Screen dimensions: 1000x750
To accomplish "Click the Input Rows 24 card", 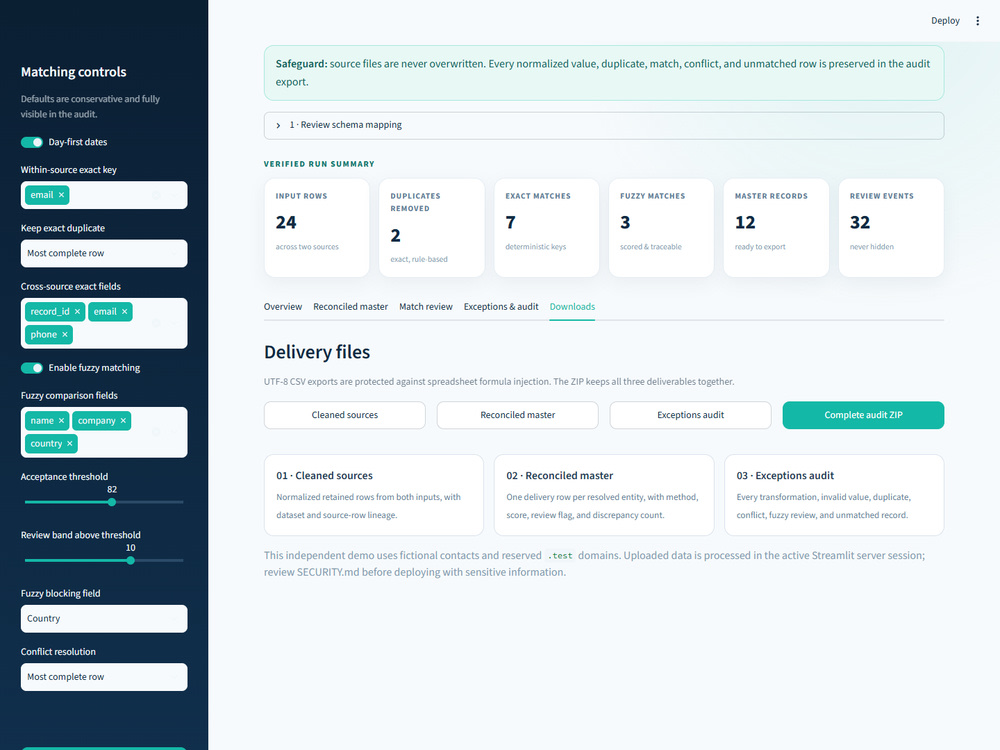I will point(316,228).
